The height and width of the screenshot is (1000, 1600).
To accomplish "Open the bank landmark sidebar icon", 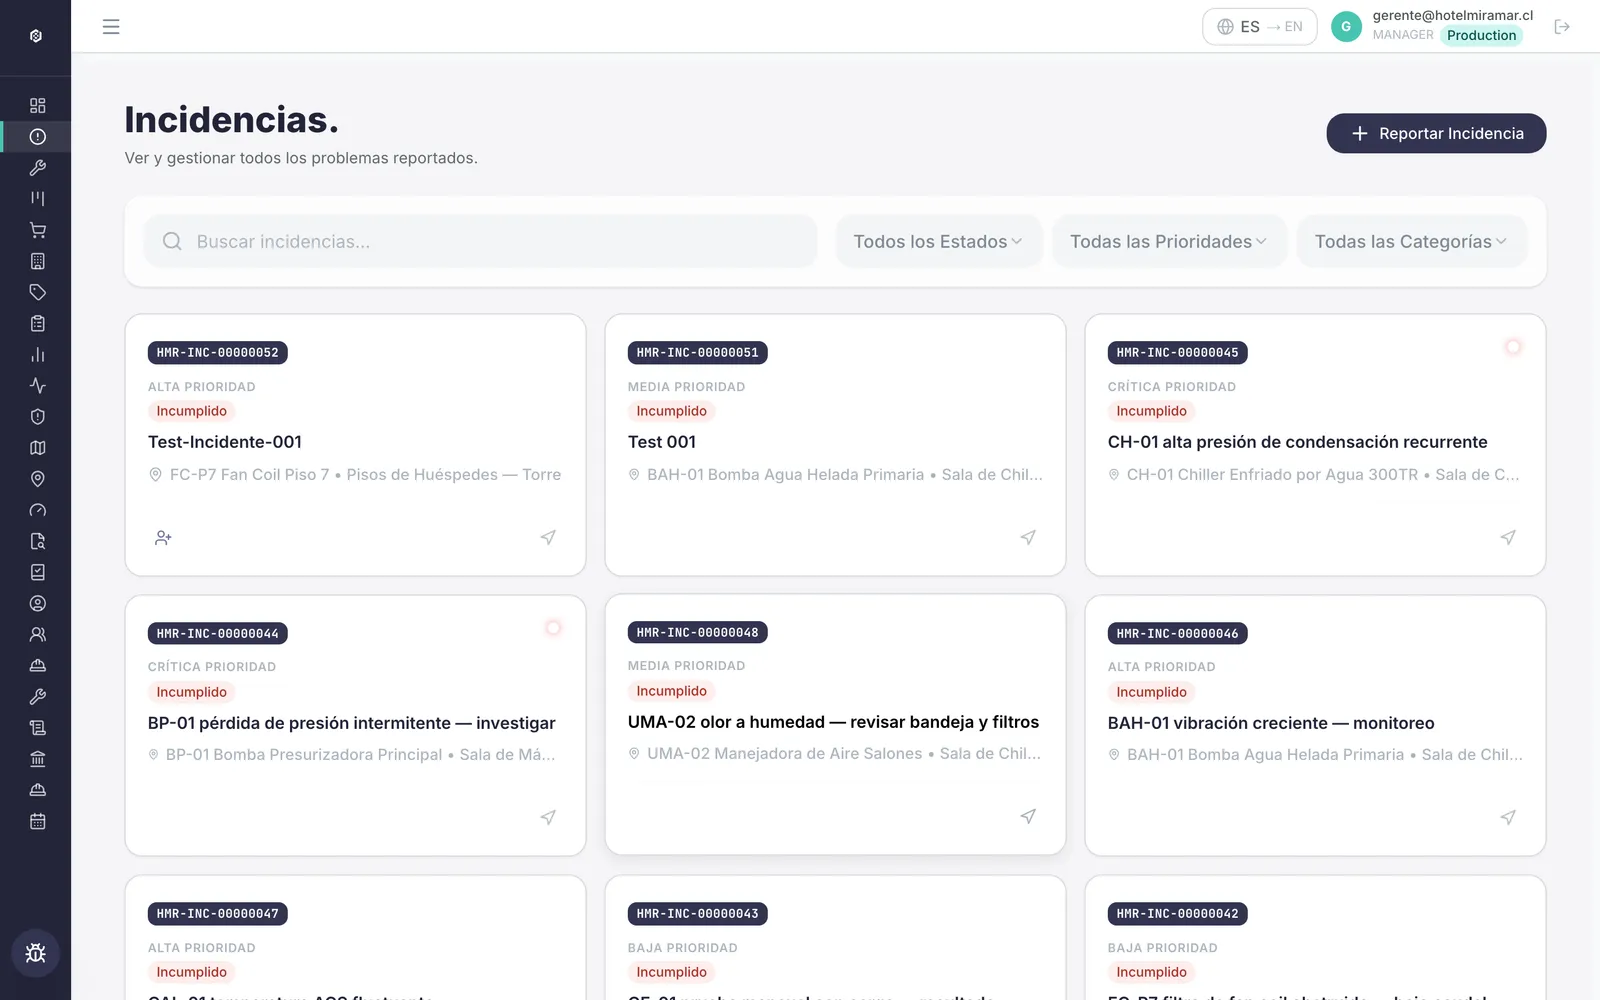I will 37,759.
